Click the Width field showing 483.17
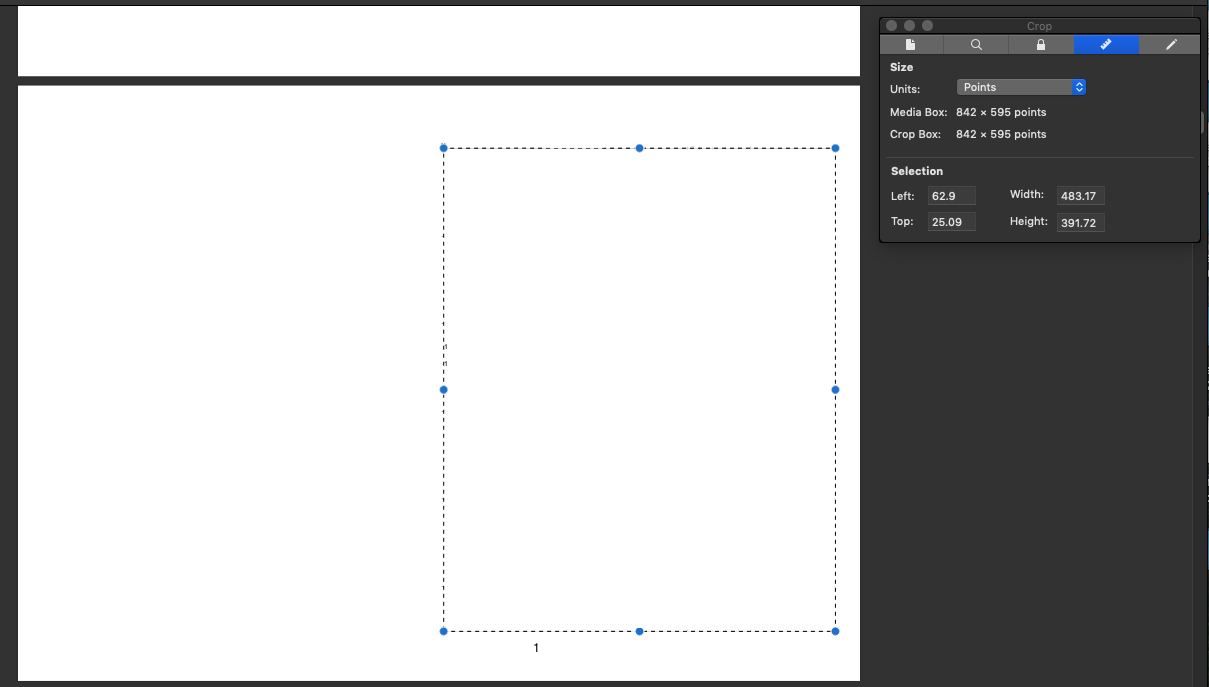This screenshot has width=1209, height=687. click(x=1080, y=195)
